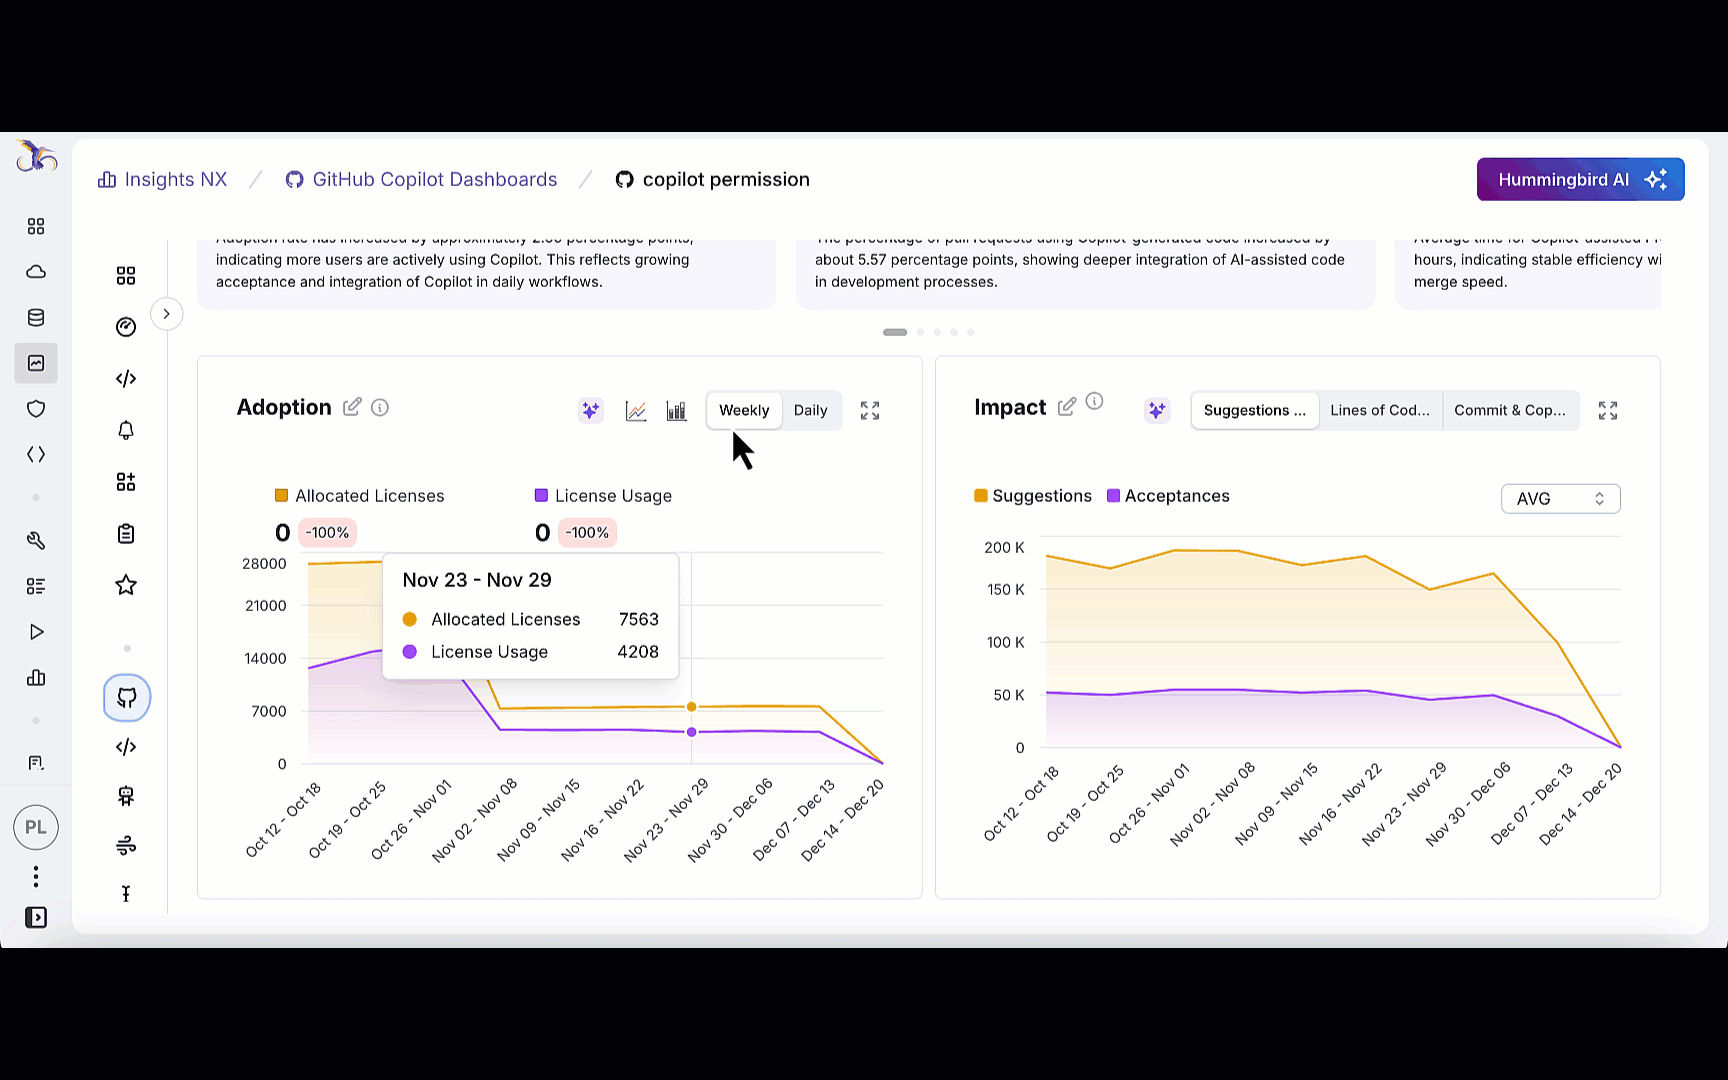Toggle Allocated Licenses legend series

pos(359,496)
